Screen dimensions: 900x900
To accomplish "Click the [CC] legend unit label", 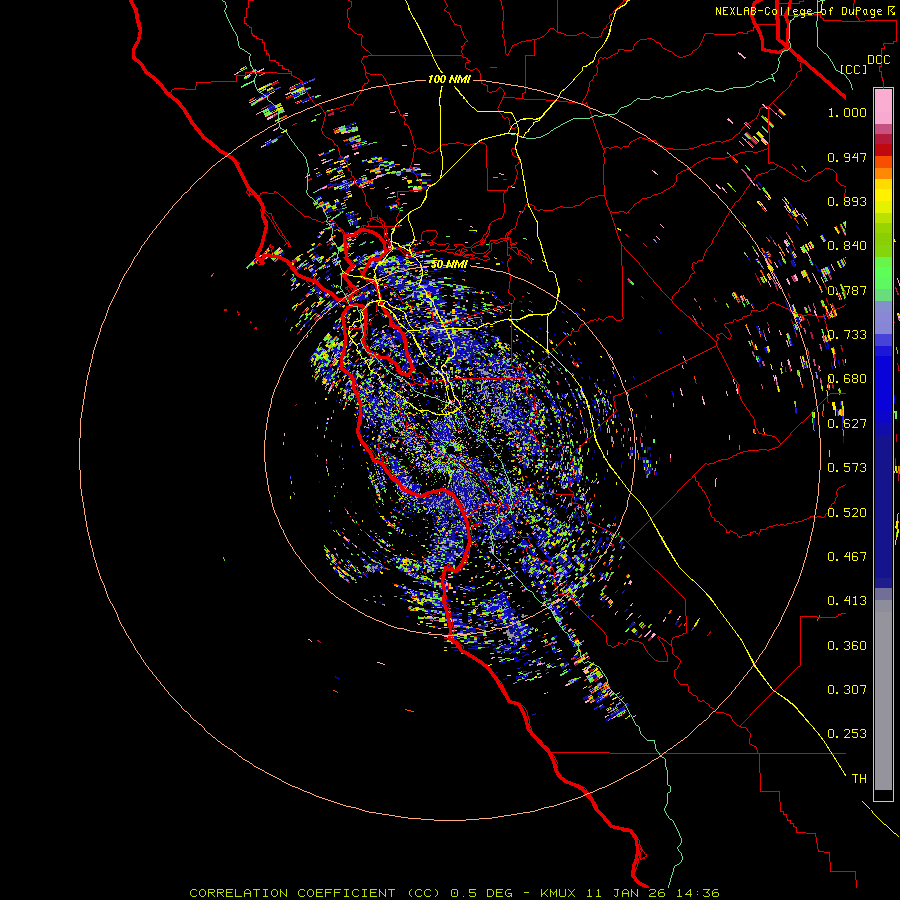I will (853, 69).
